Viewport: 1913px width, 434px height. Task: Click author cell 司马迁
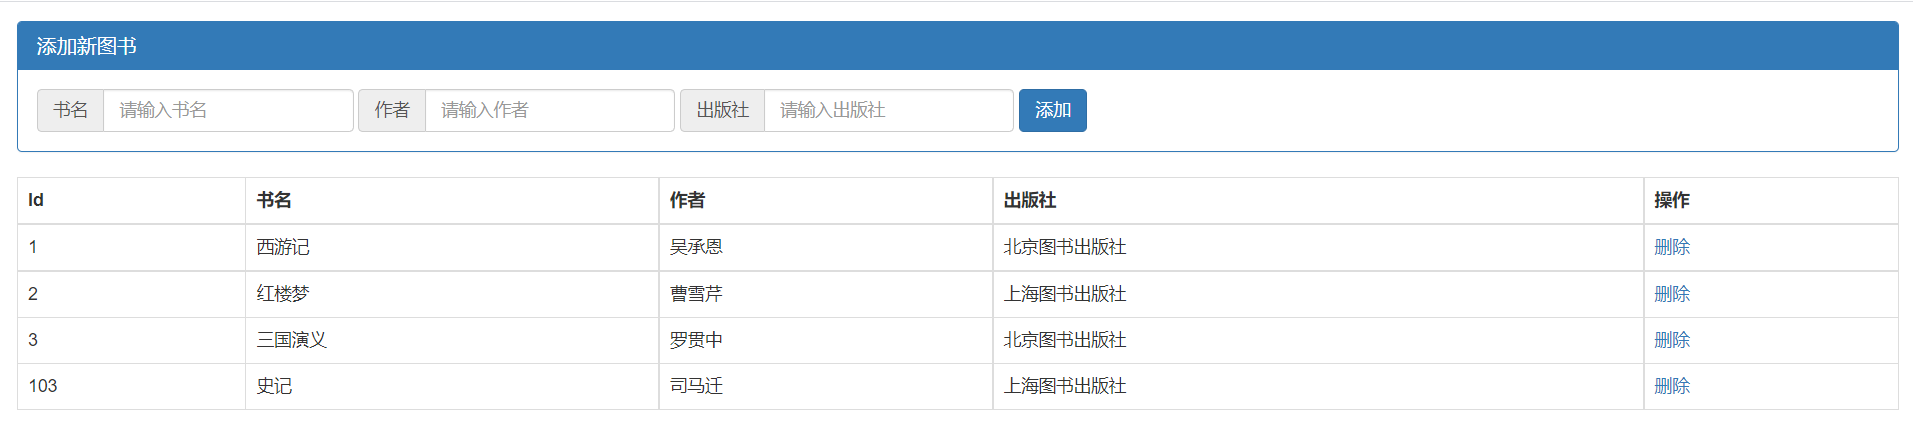tap(826, 386)
